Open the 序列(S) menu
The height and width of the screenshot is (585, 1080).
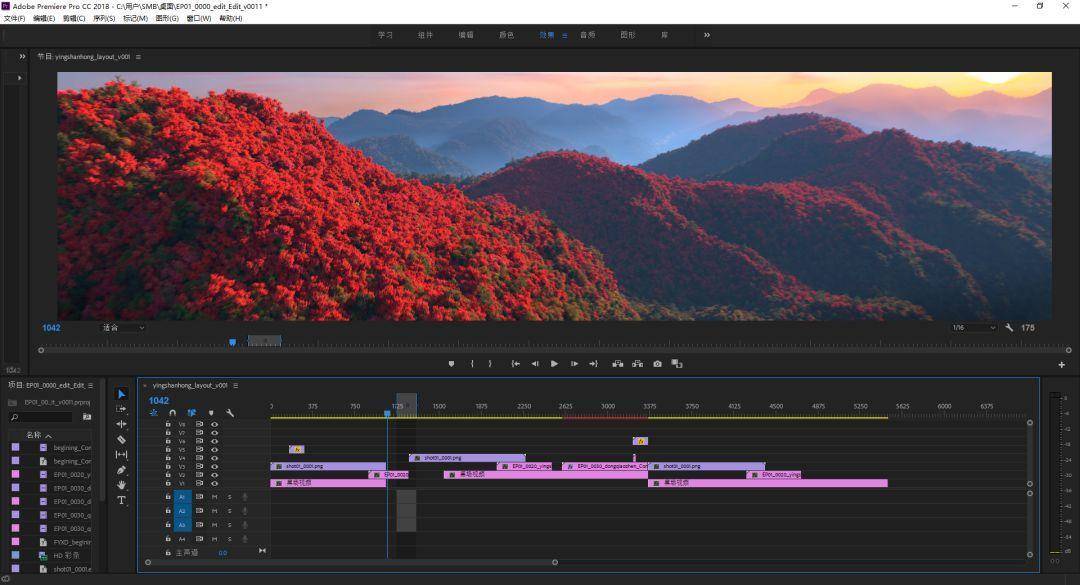(104, 18)
